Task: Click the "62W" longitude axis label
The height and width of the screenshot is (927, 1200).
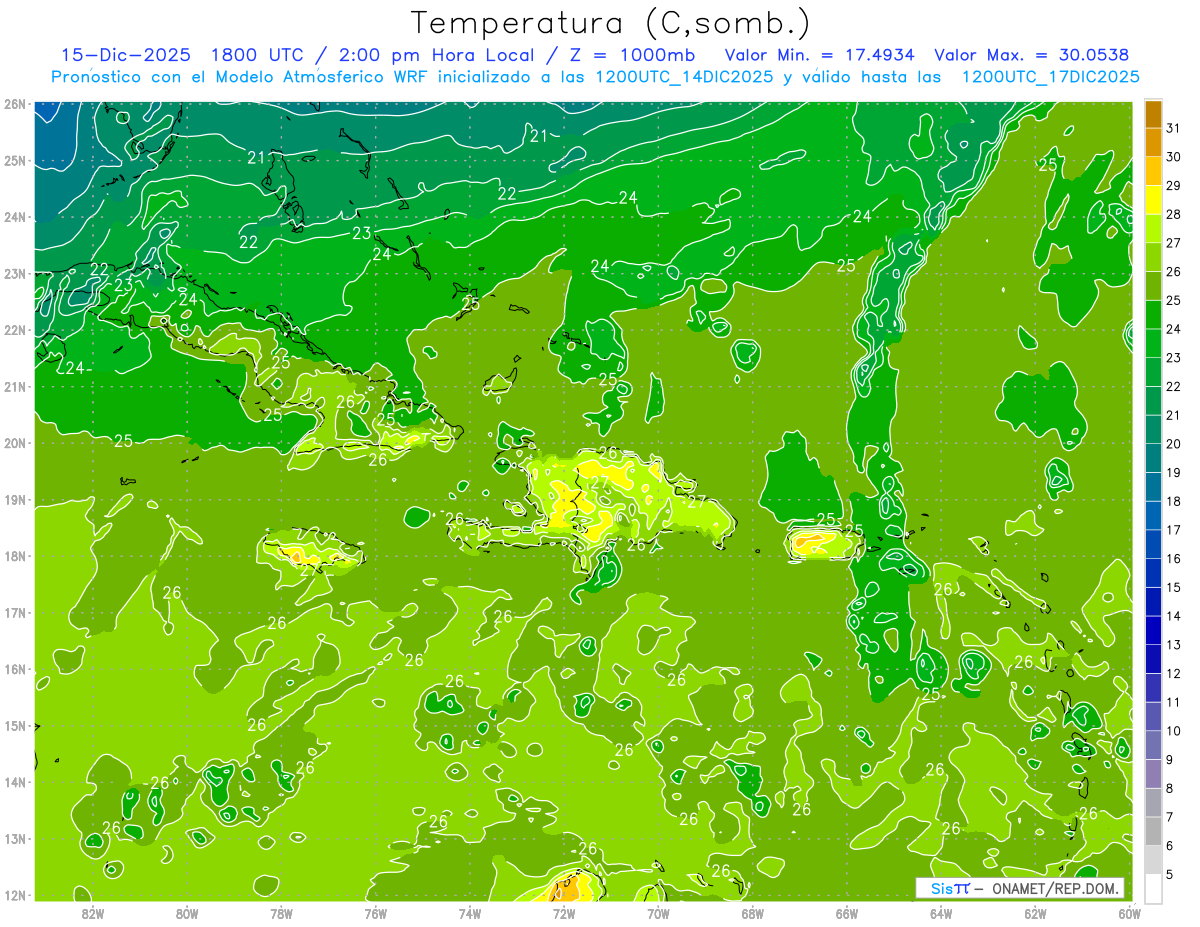Action: tap(1035, 913)
